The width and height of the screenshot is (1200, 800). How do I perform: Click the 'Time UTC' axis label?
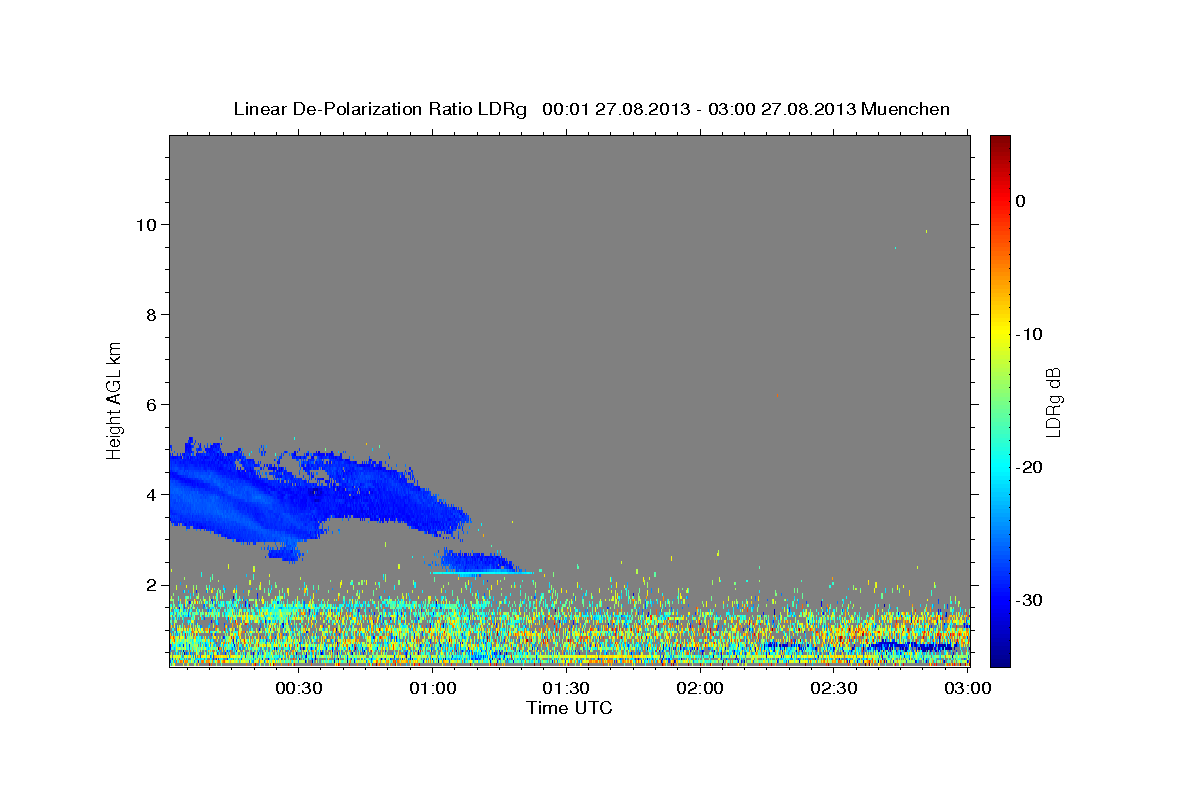click(x=569, y=708)
